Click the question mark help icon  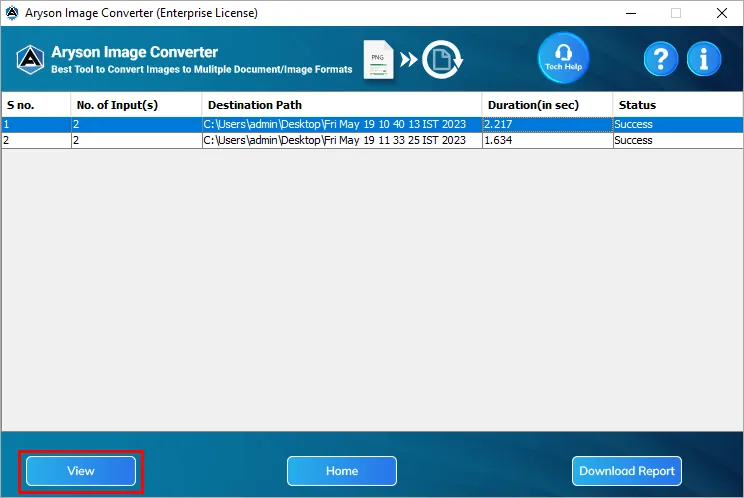[660, 59]
